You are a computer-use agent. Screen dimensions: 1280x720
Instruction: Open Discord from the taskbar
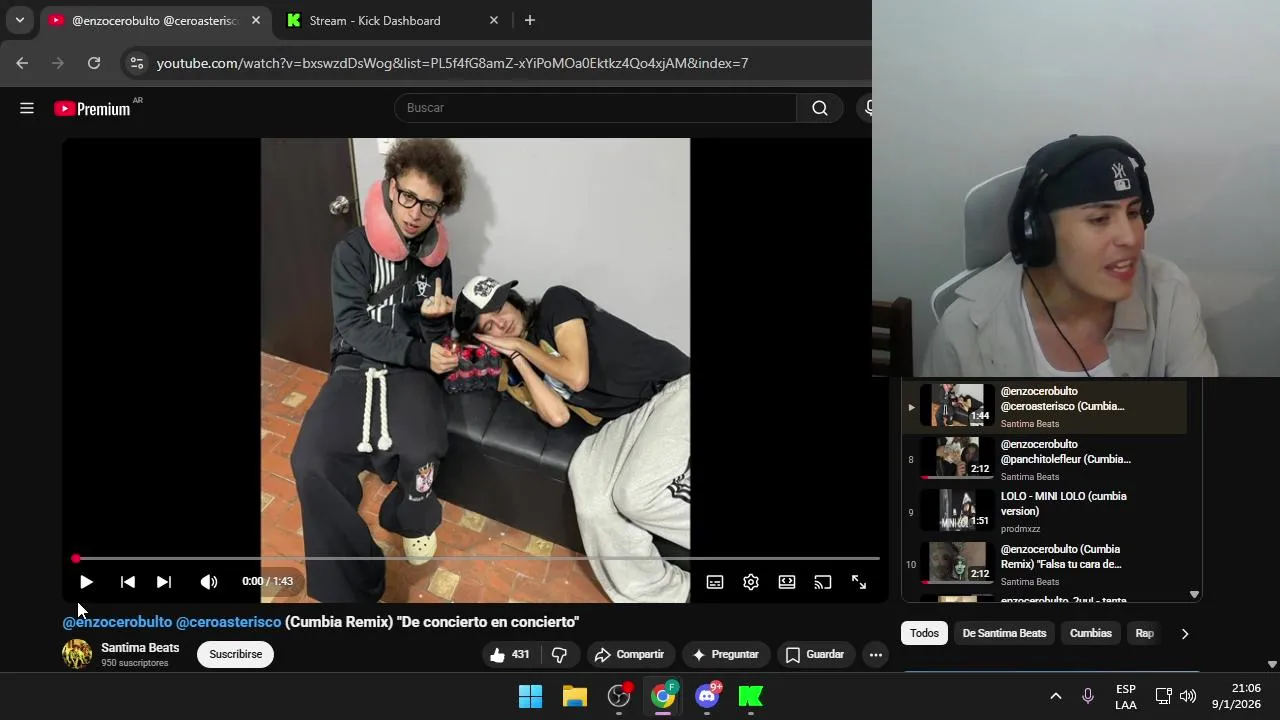pos(707,696)
